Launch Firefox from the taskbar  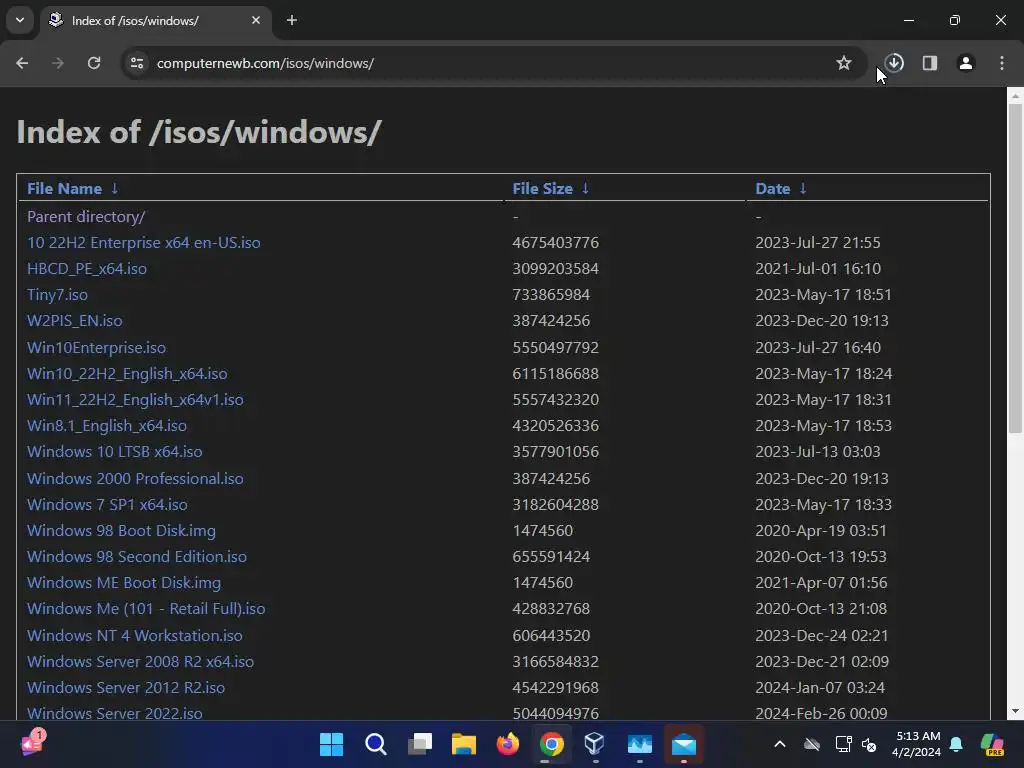[x=507, y=744]
